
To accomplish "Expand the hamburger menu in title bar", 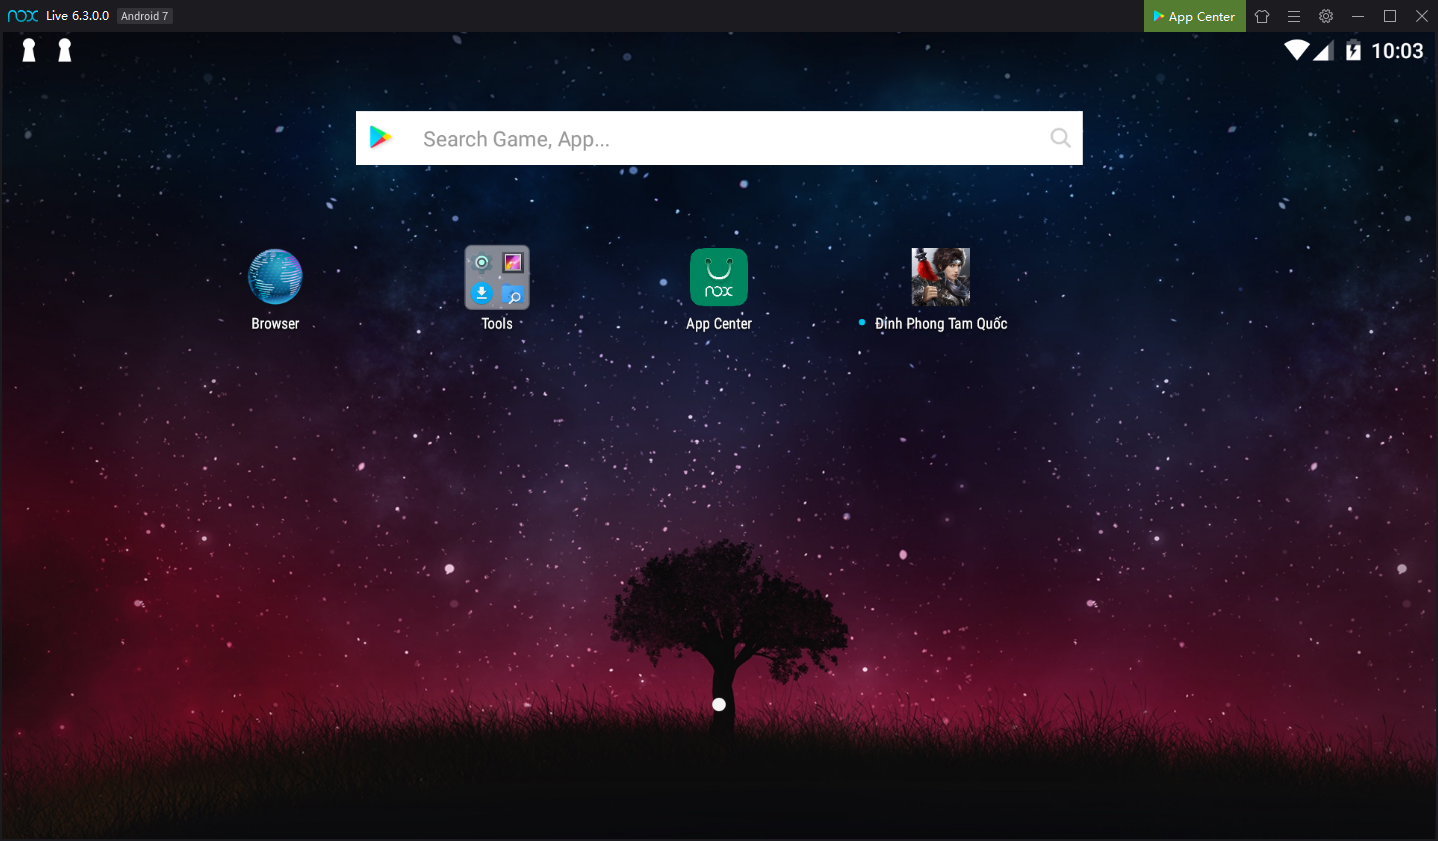I will point(1294,16).
